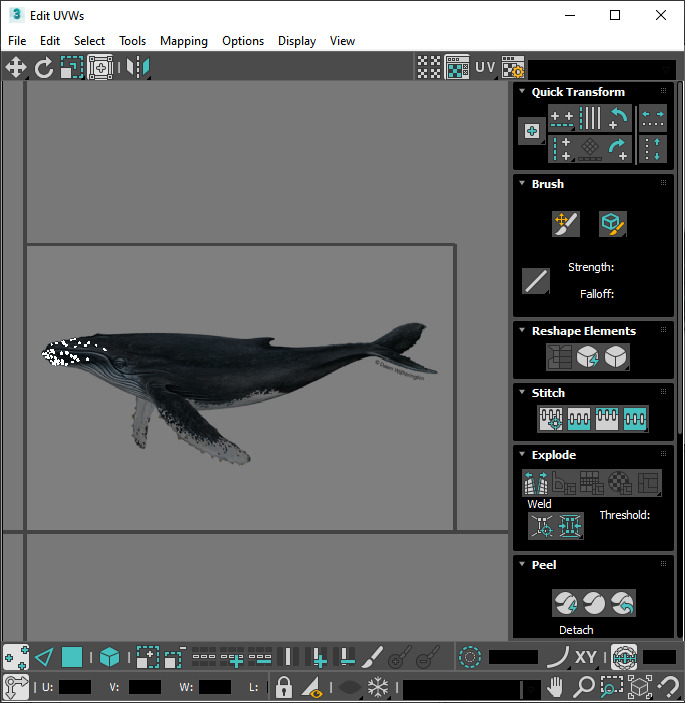Select the Mirror Horizontal tool
Image resolution: width=685 pixels, height=703 pixels.
[x=137, y=68]
